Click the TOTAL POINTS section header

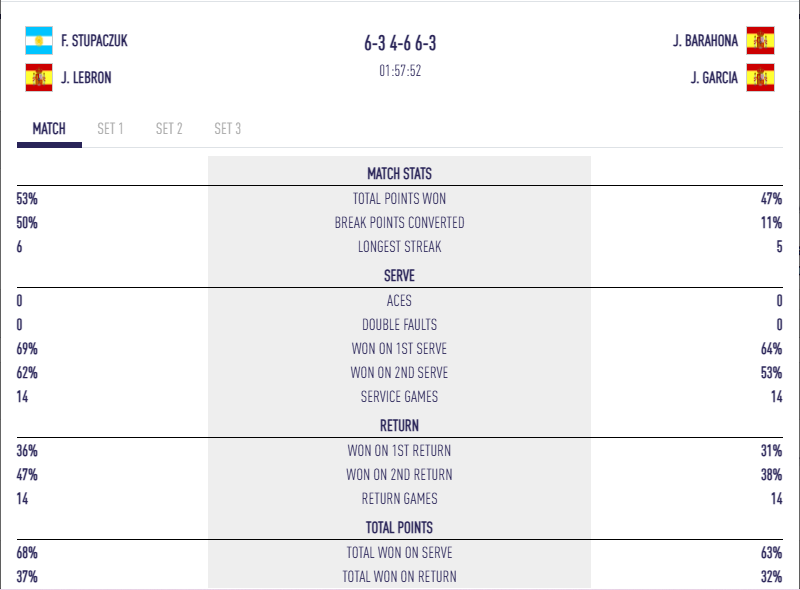399,527
